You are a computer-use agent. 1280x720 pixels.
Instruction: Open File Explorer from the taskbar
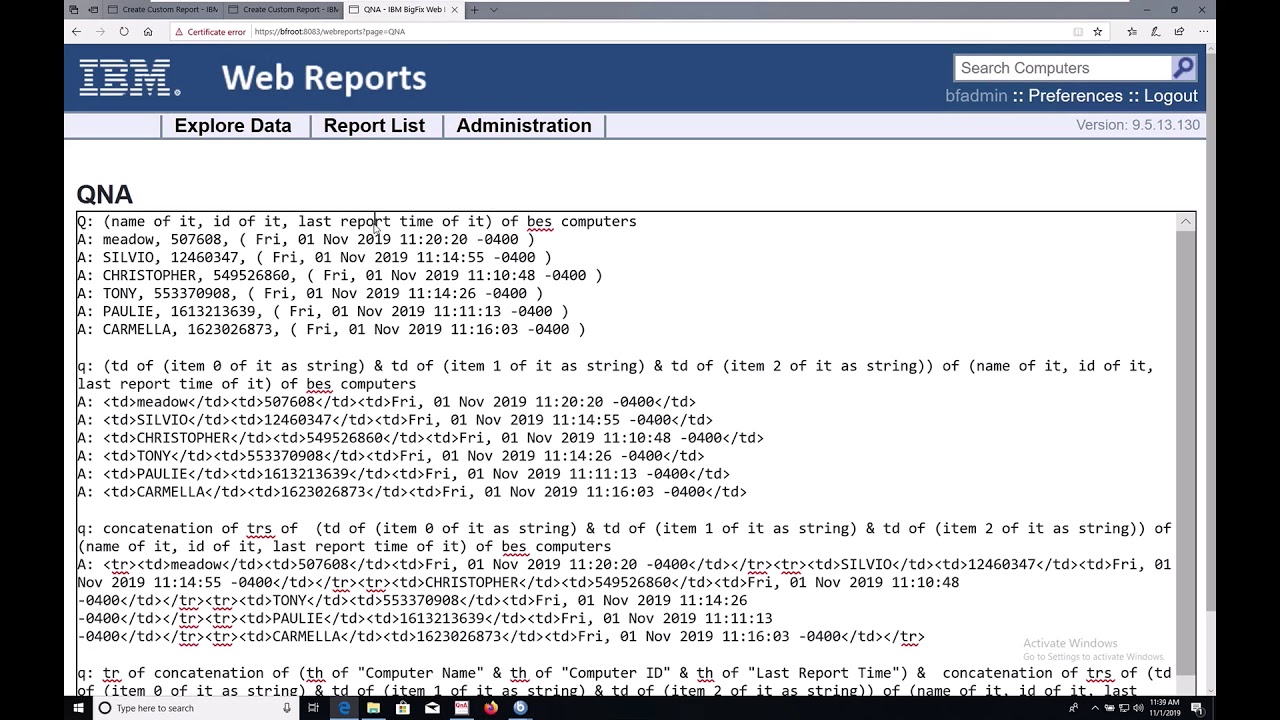[373, 708]
